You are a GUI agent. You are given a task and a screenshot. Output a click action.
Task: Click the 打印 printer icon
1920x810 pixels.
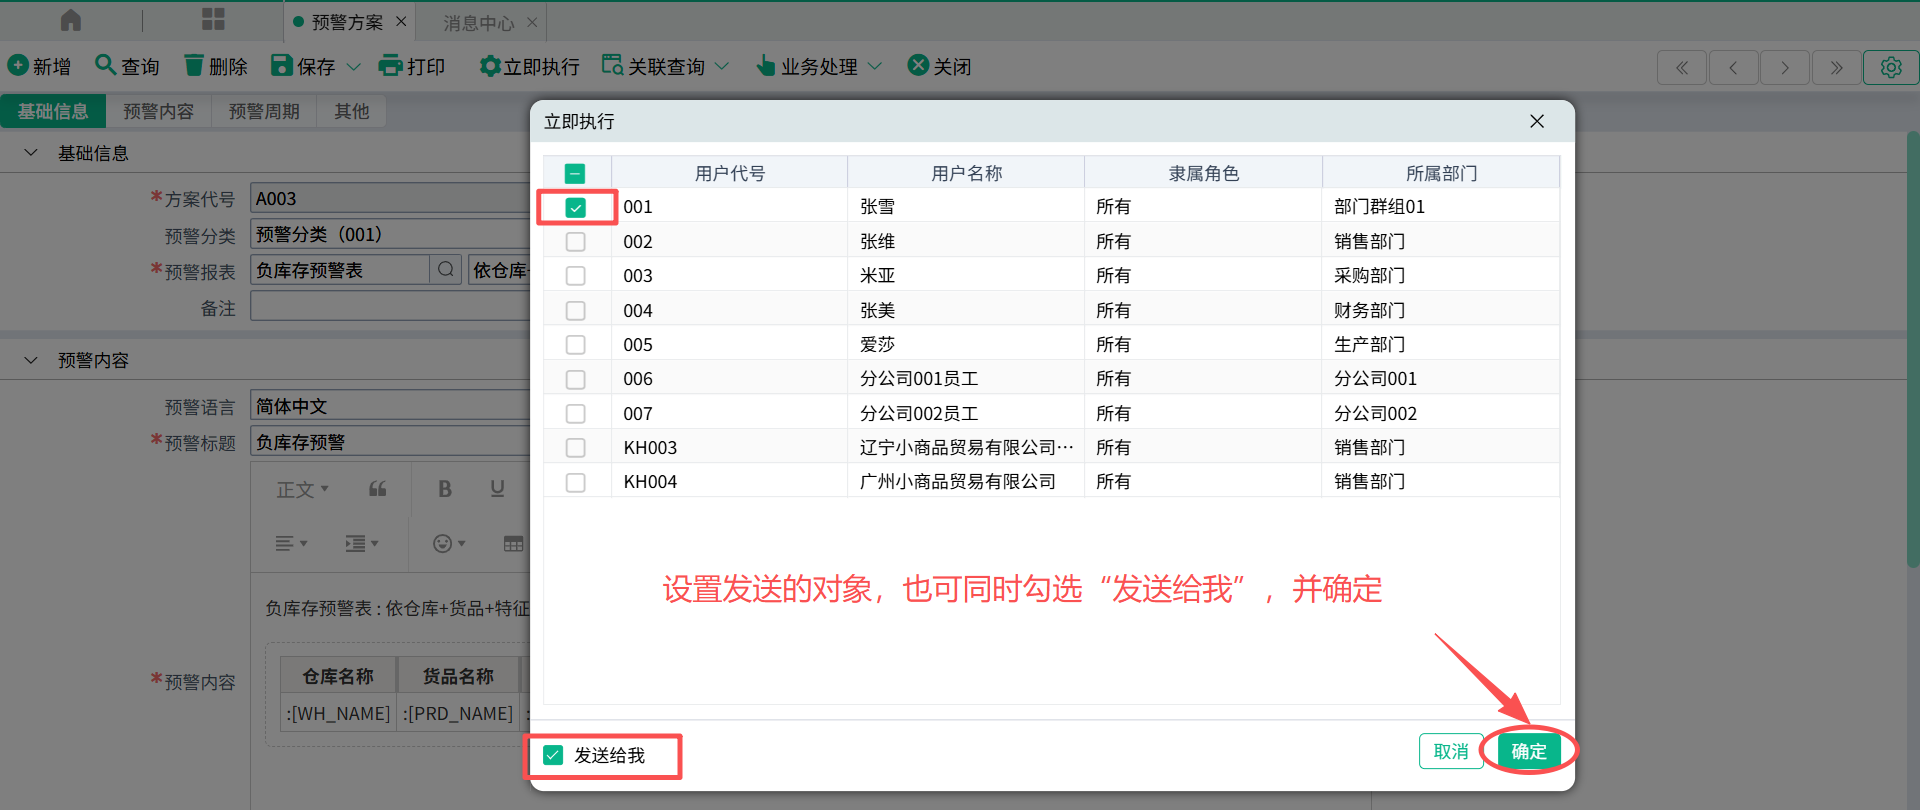click(x=390, y=66)
